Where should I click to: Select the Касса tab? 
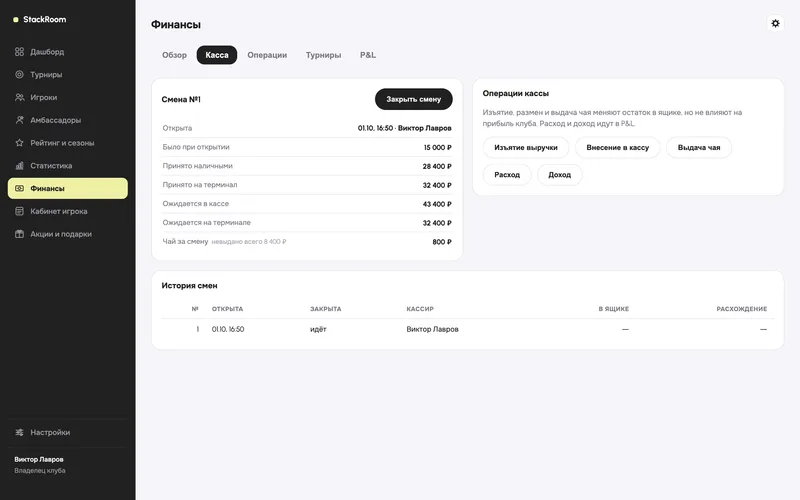217,55
